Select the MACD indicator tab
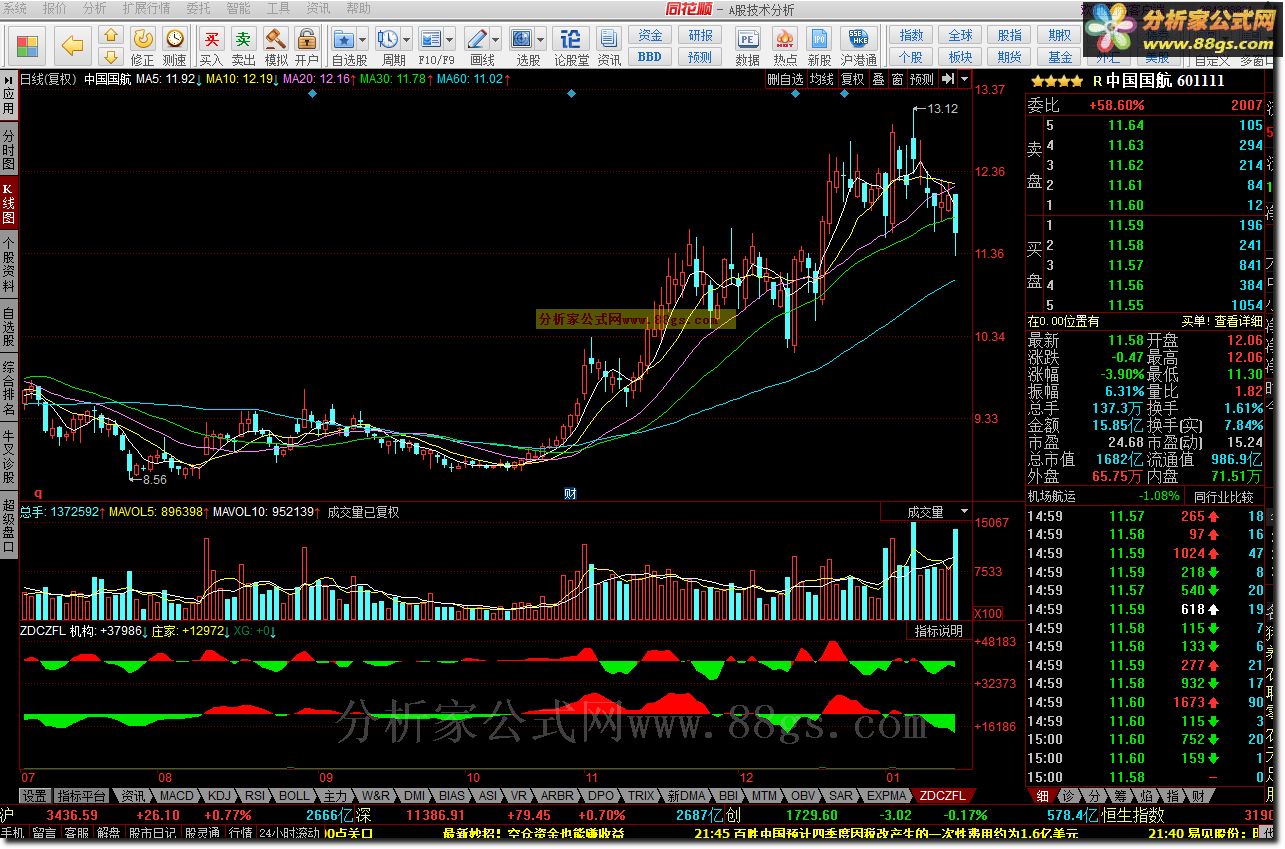This screenshot has height=849, width=1285. pos(176,796)
